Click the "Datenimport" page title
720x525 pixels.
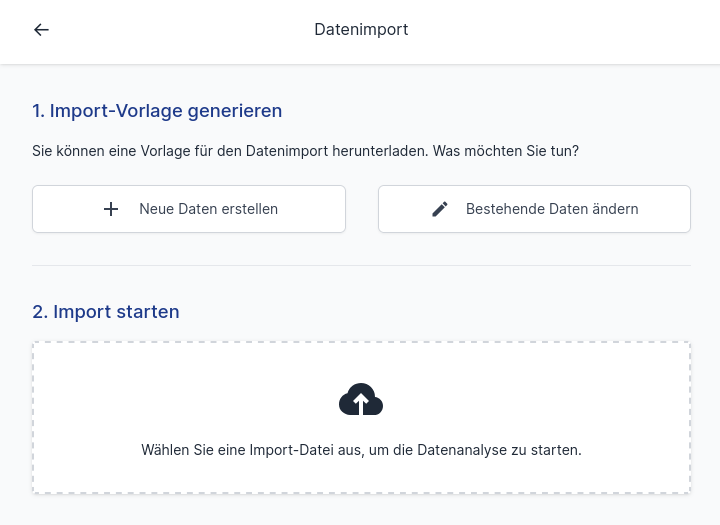coord(361,30)
